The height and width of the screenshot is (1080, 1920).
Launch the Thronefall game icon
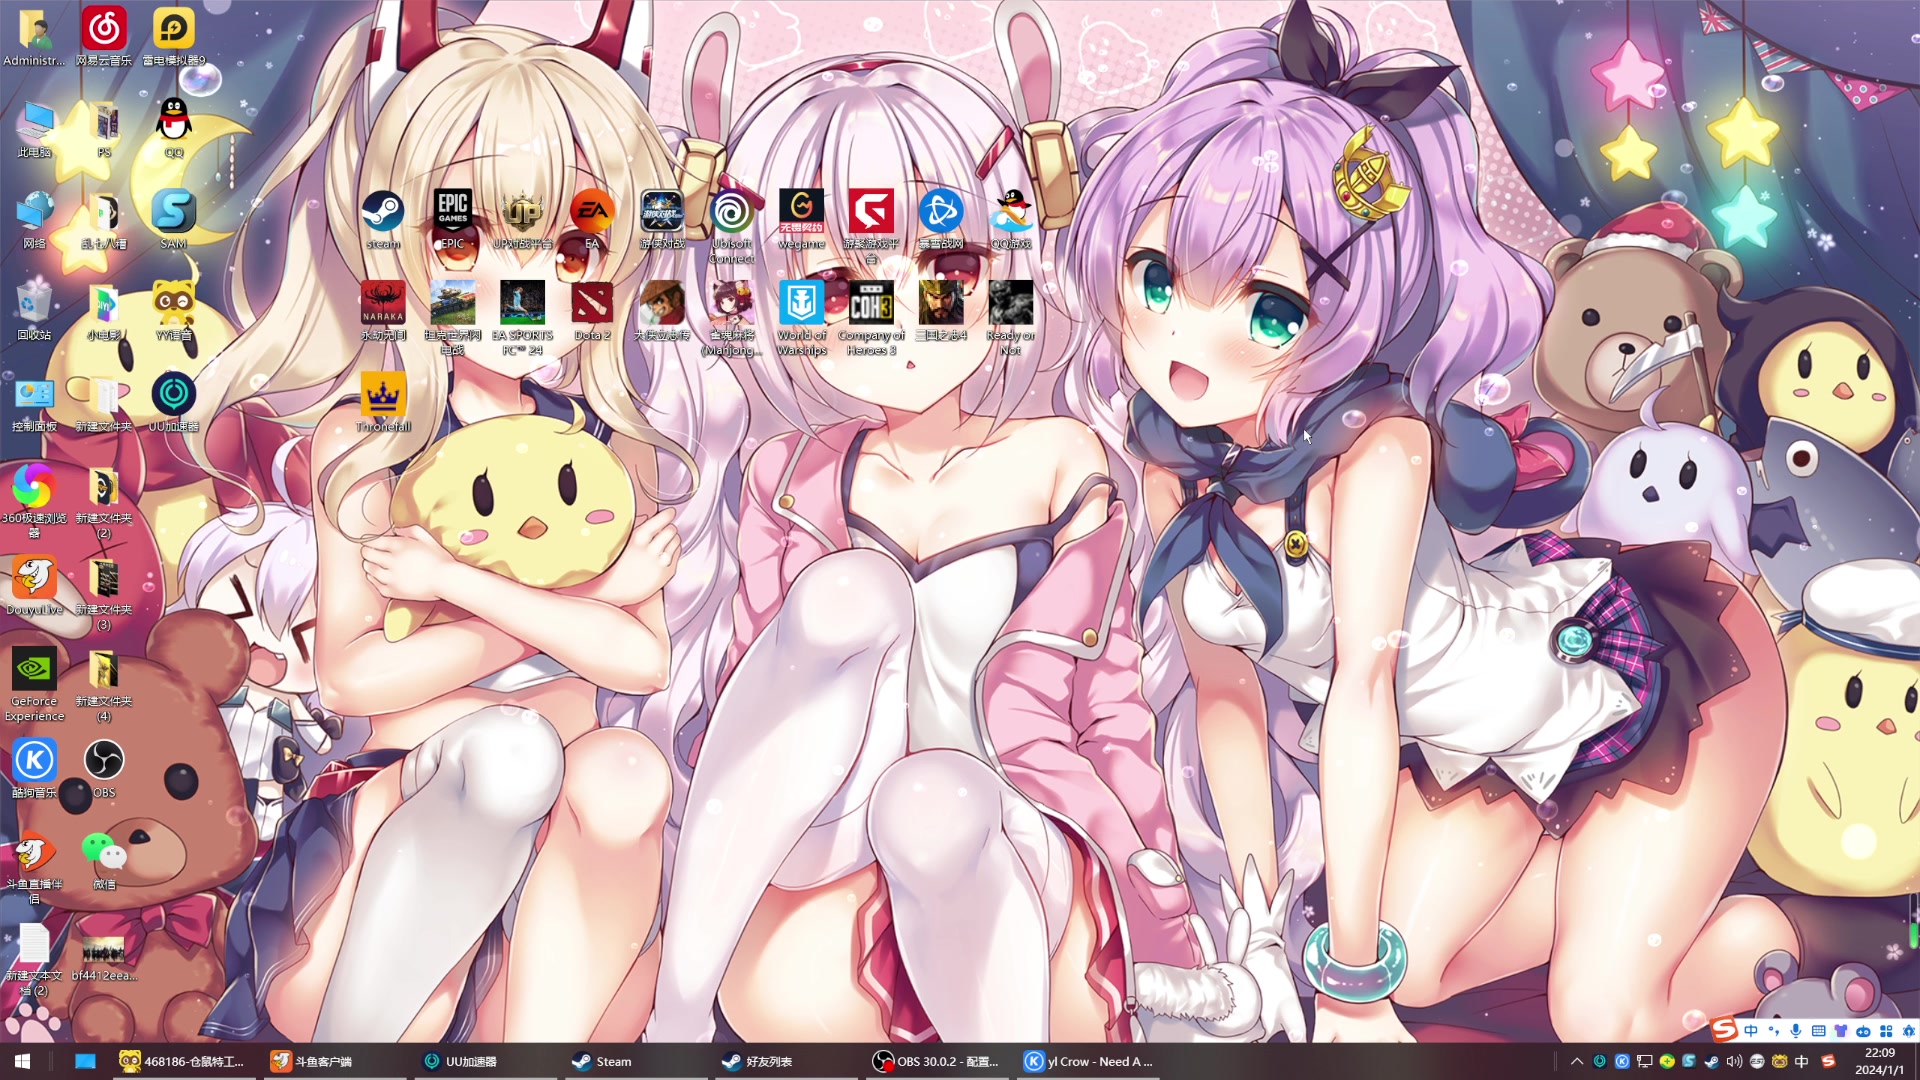click(x=382, y=396)
